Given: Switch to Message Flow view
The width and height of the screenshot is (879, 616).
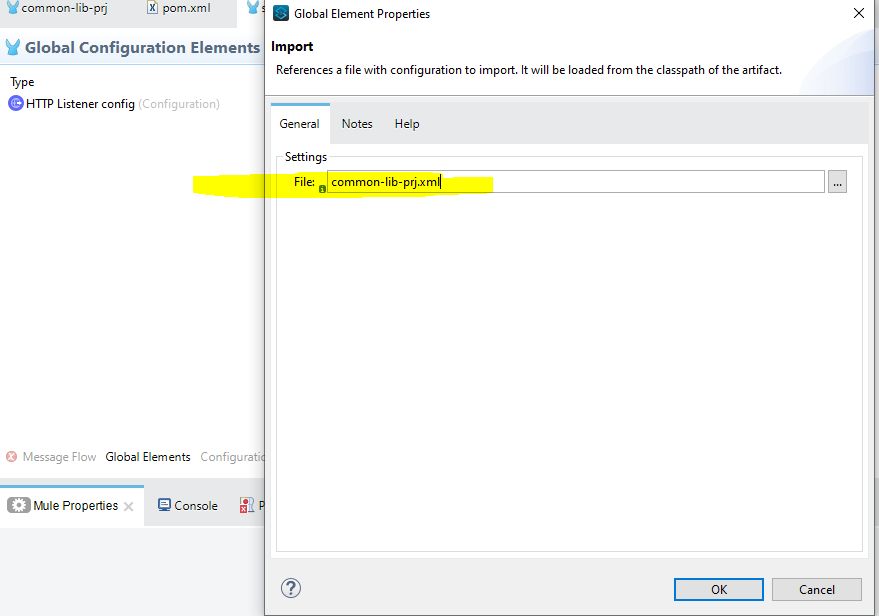Looking at the screenshot, I should point(59,457).
